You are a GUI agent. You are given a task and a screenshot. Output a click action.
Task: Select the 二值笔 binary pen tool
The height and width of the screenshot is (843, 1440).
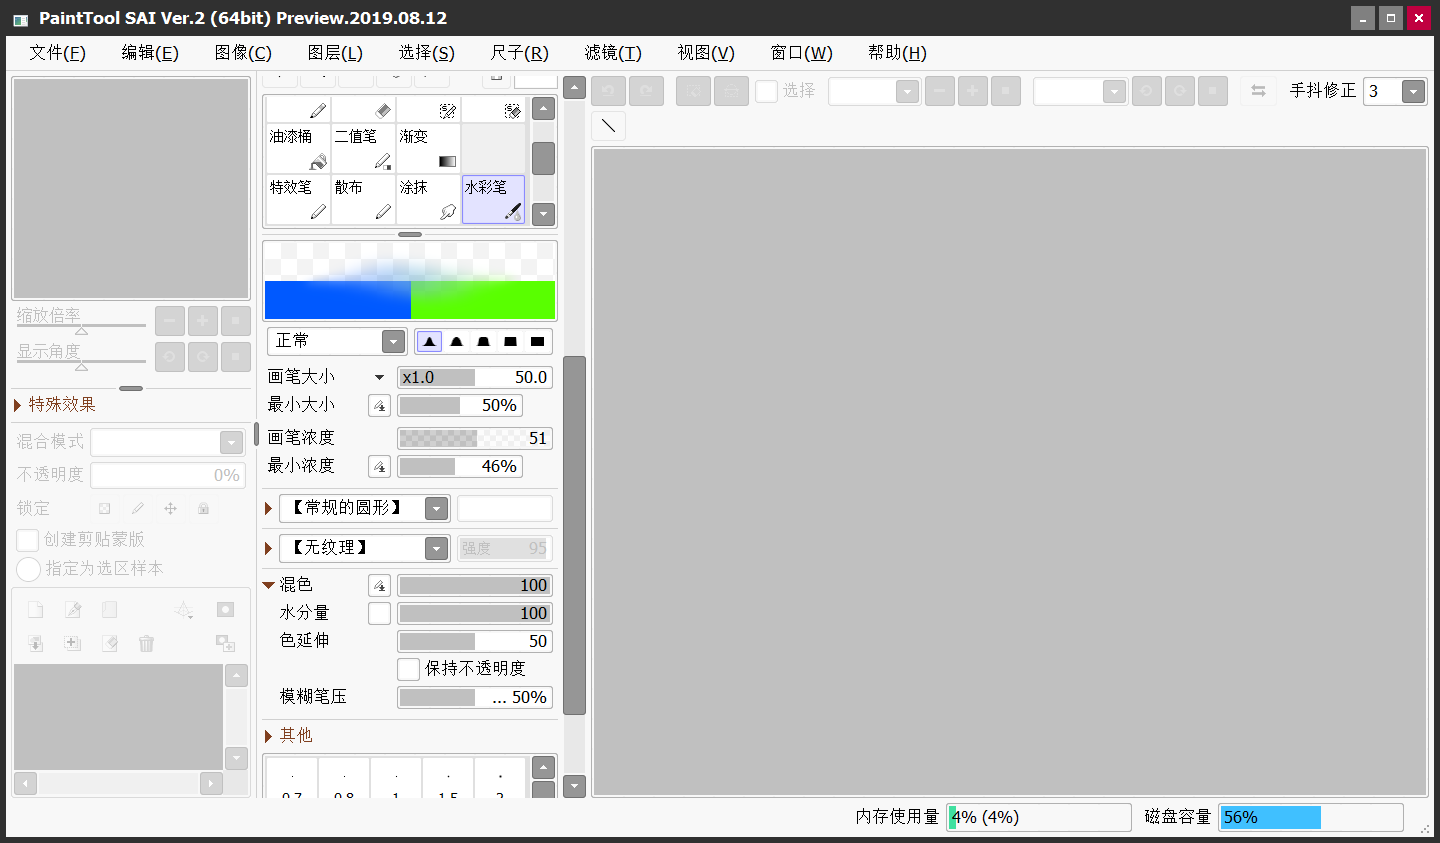click(x=363, y=148)
